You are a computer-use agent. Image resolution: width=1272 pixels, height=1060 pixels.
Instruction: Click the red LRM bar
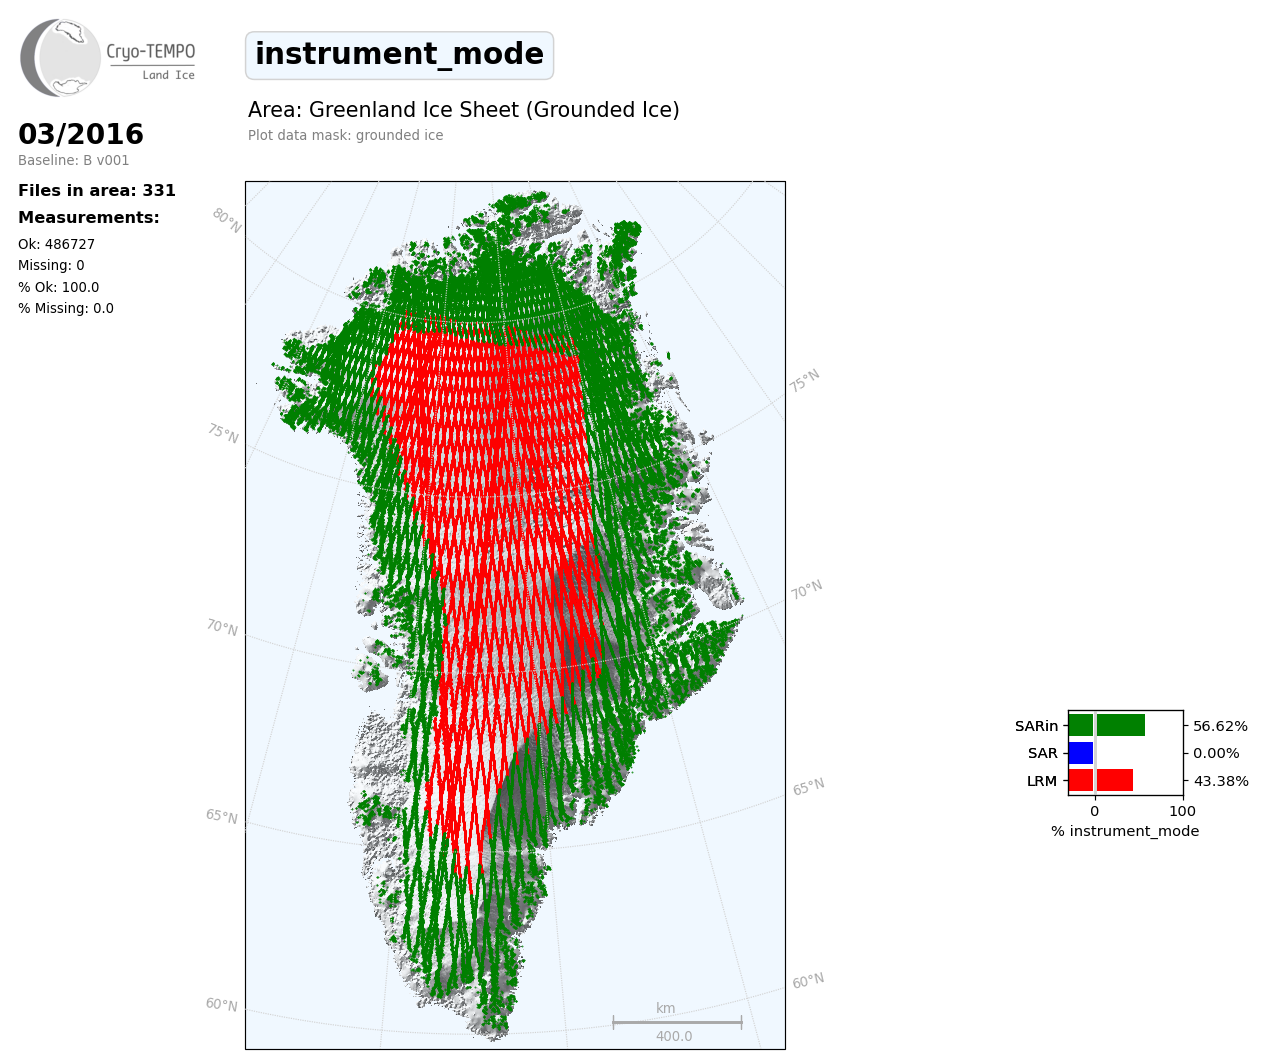pyautogui.click(x=1101, y=780)
